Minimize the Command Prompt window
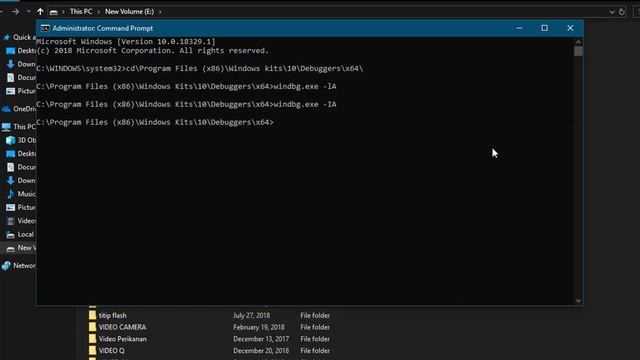The image size is (640, 360). pos(519,28)
